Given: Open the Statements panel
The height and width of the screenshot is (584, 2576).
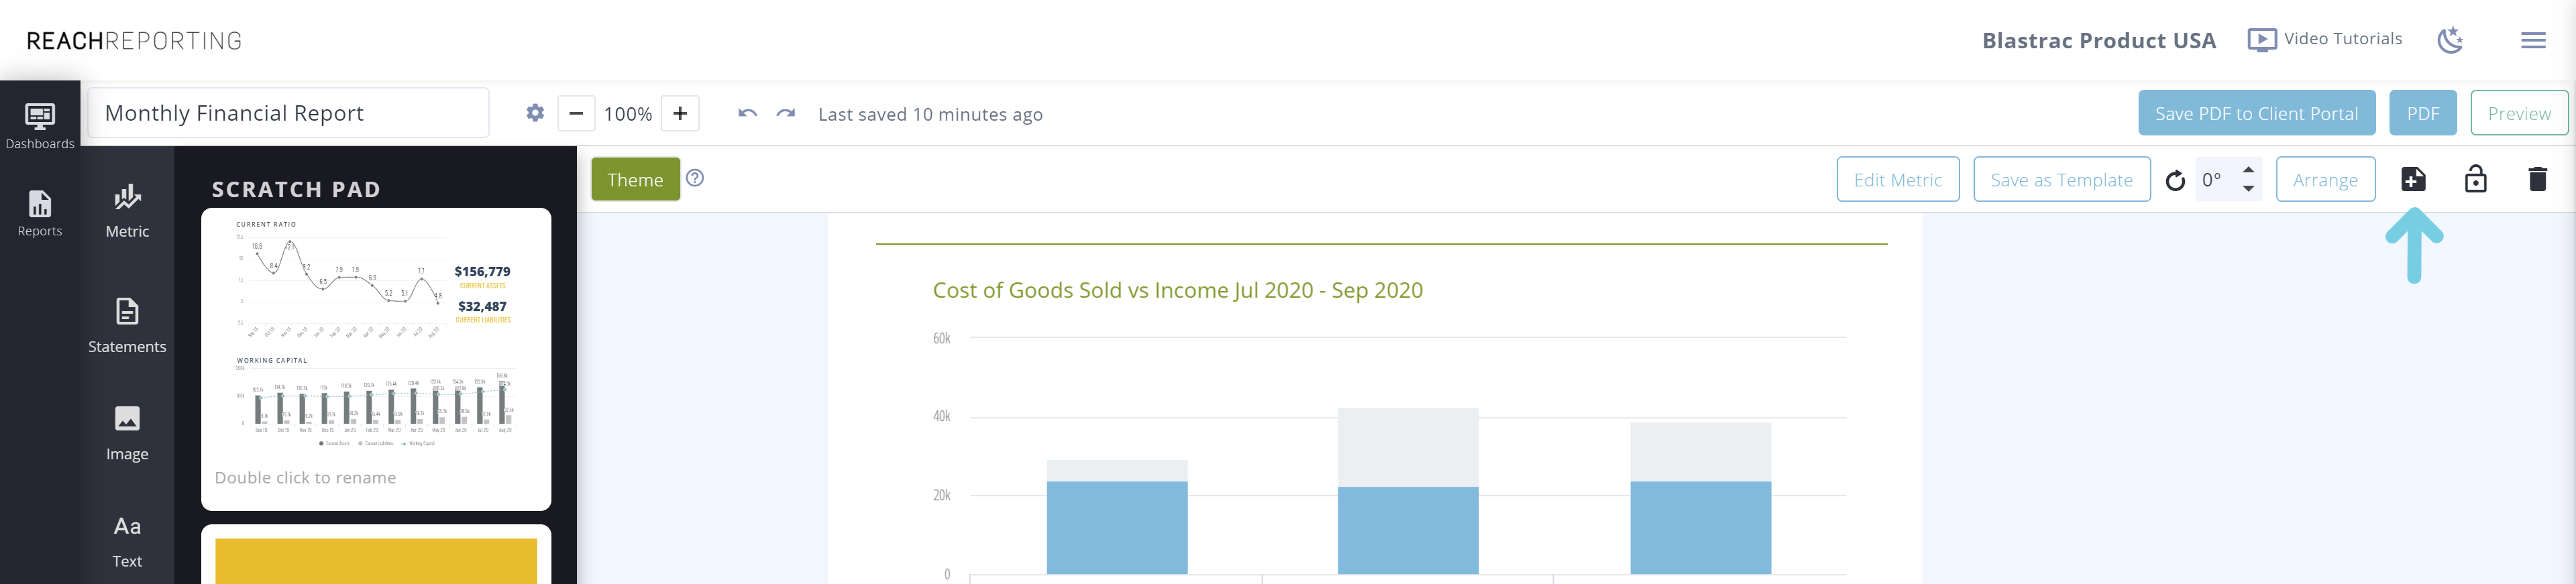Looking at the screenshot, I should (x=127, y=325).
